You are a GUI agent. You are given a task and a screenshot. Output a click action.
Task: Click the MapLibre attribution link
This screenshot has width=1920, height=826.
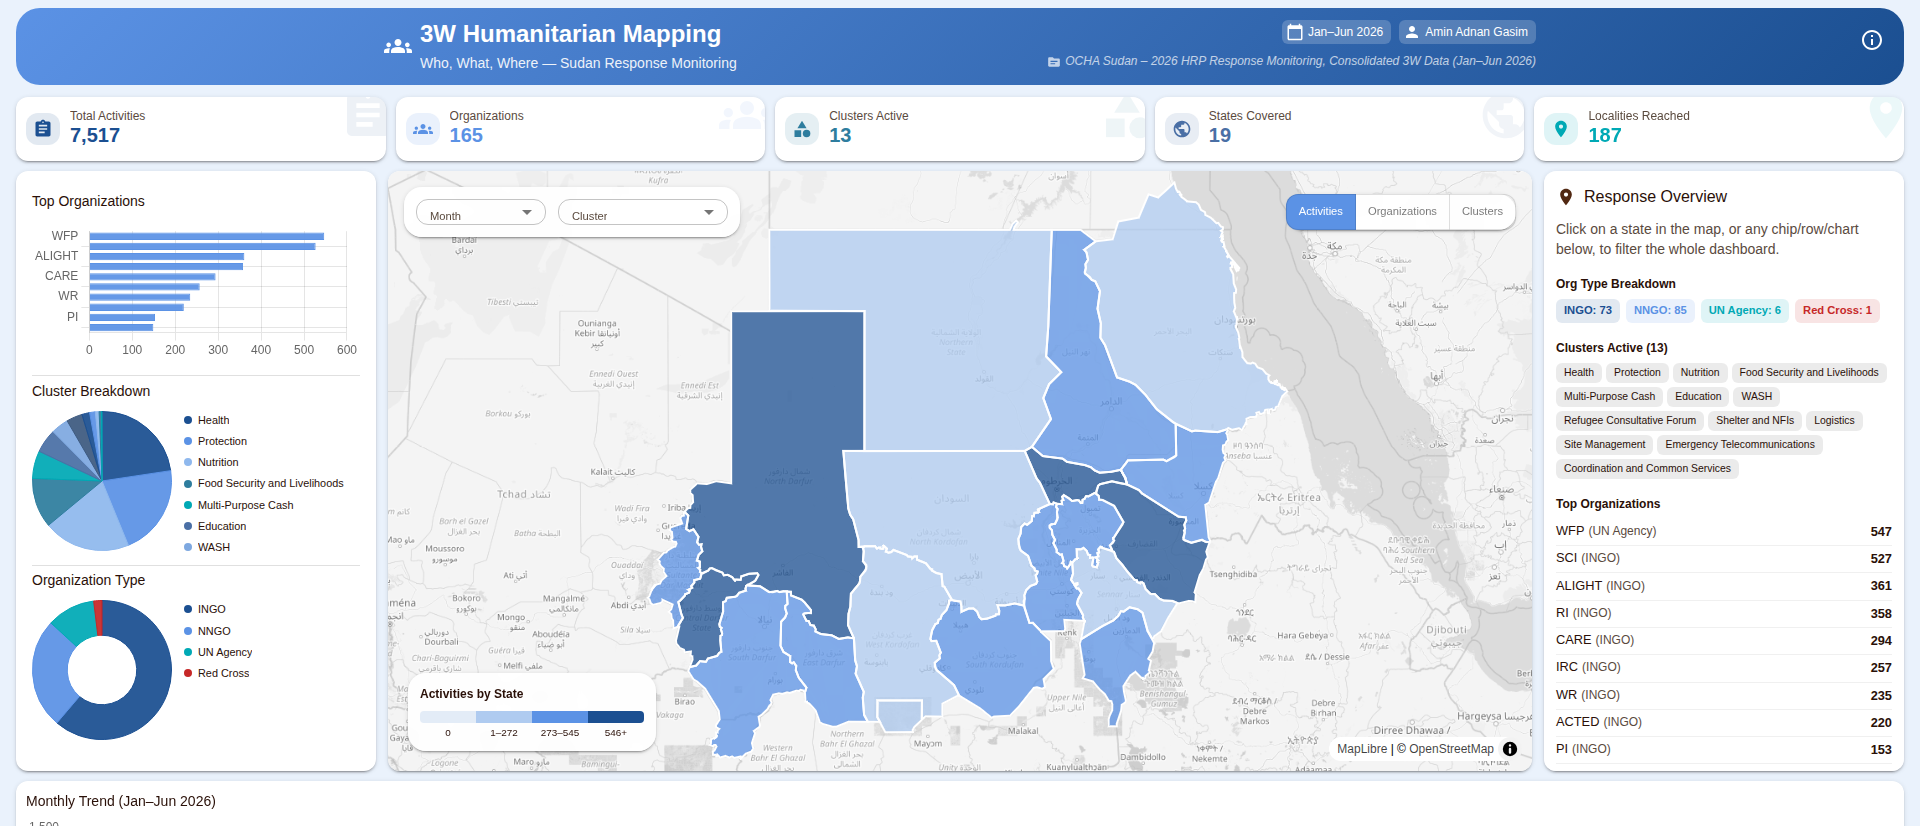(1362, 749)
